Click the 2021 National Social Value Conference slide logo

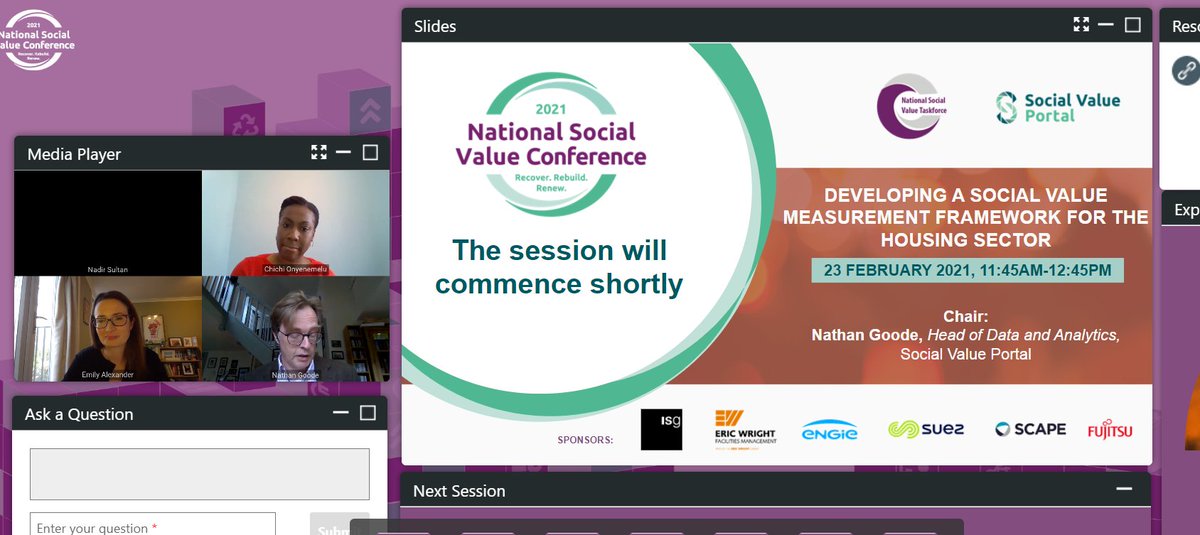click(551, 145)
